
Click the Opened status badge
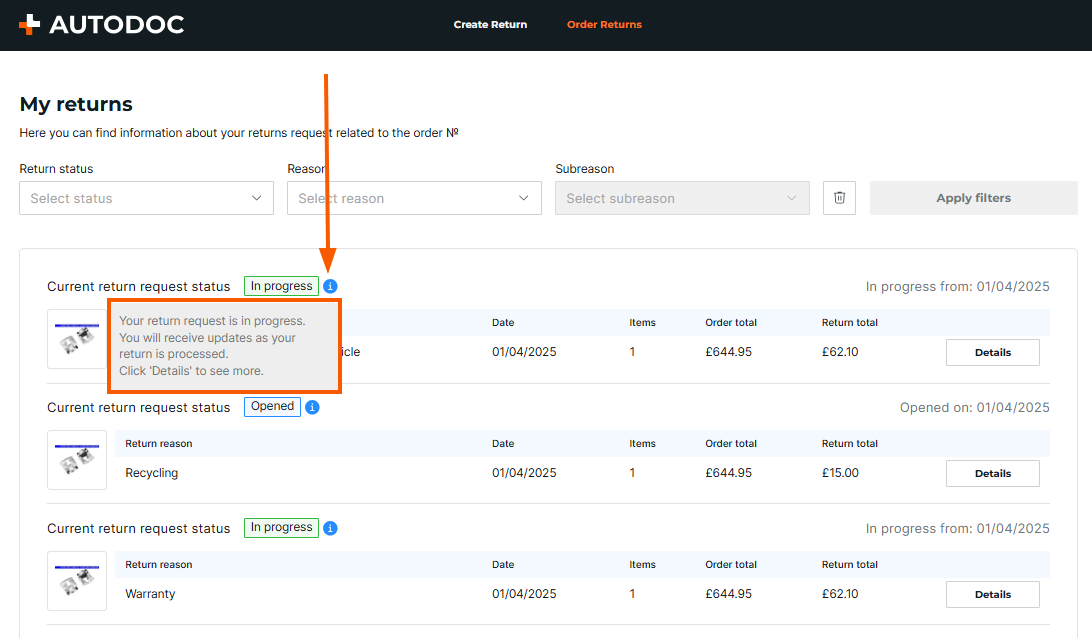click(x=272, y=407)
